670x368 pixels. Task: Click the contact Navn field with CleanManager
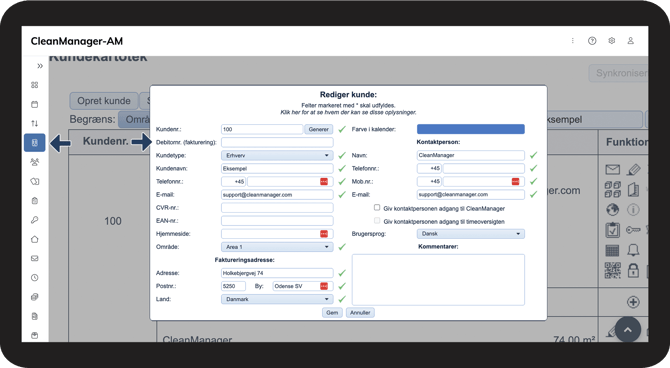(x=470, y=155)
